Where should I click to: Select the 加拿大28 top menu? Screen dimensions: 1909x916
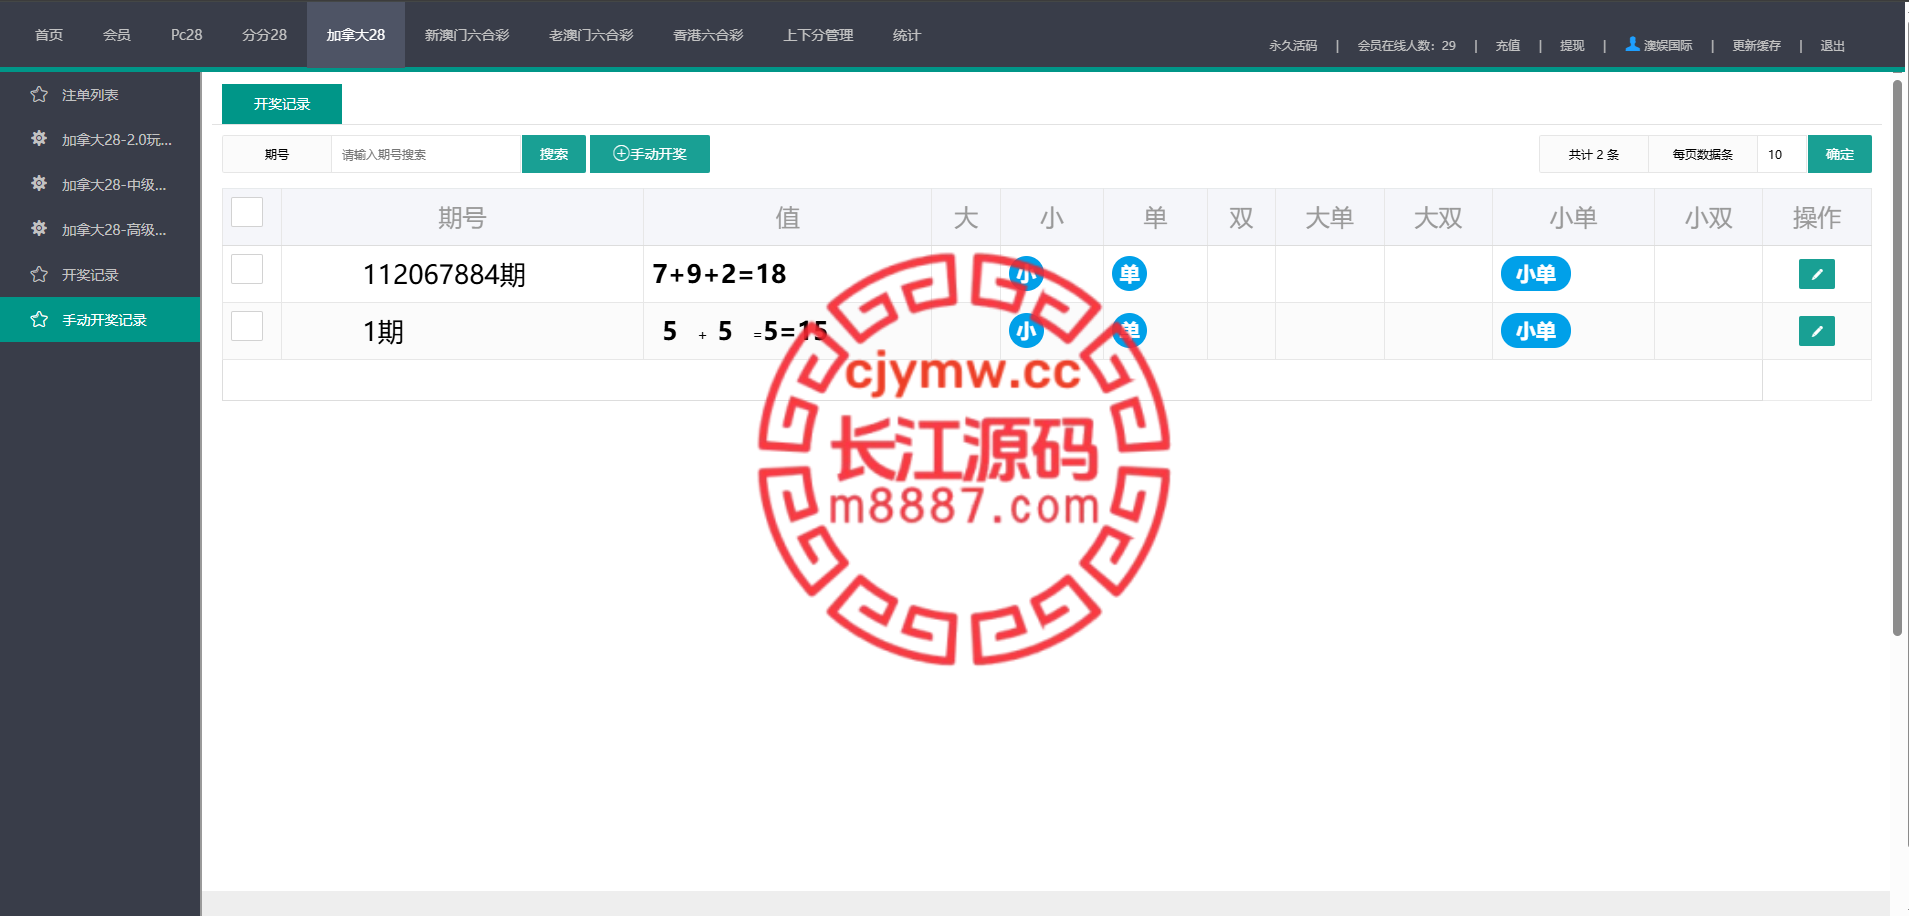coord(356,35)
